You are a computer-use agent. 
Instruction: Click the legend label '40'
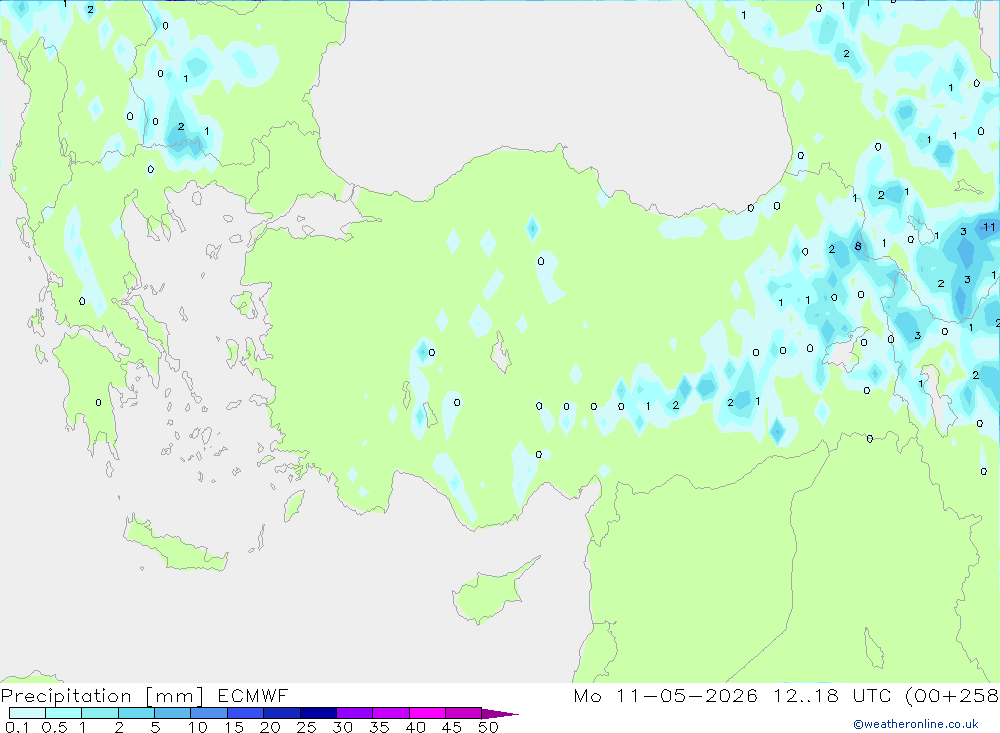tap(416, 727)
